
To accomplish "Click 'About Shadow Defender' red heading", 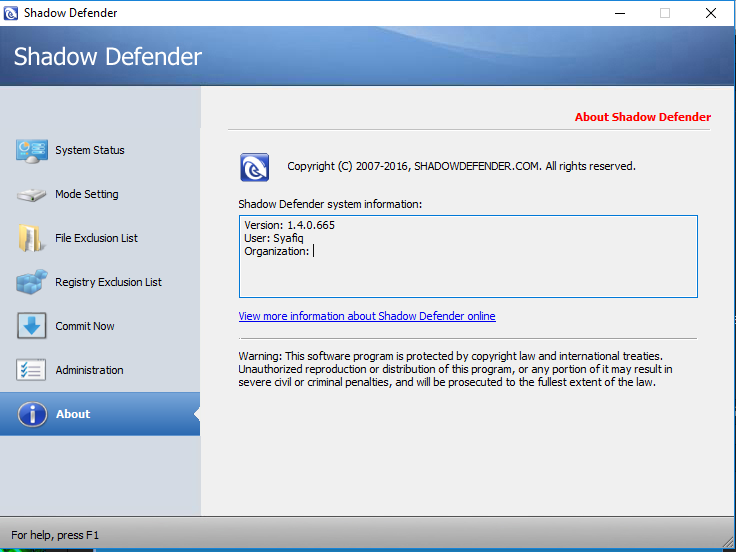I will 643,117.
